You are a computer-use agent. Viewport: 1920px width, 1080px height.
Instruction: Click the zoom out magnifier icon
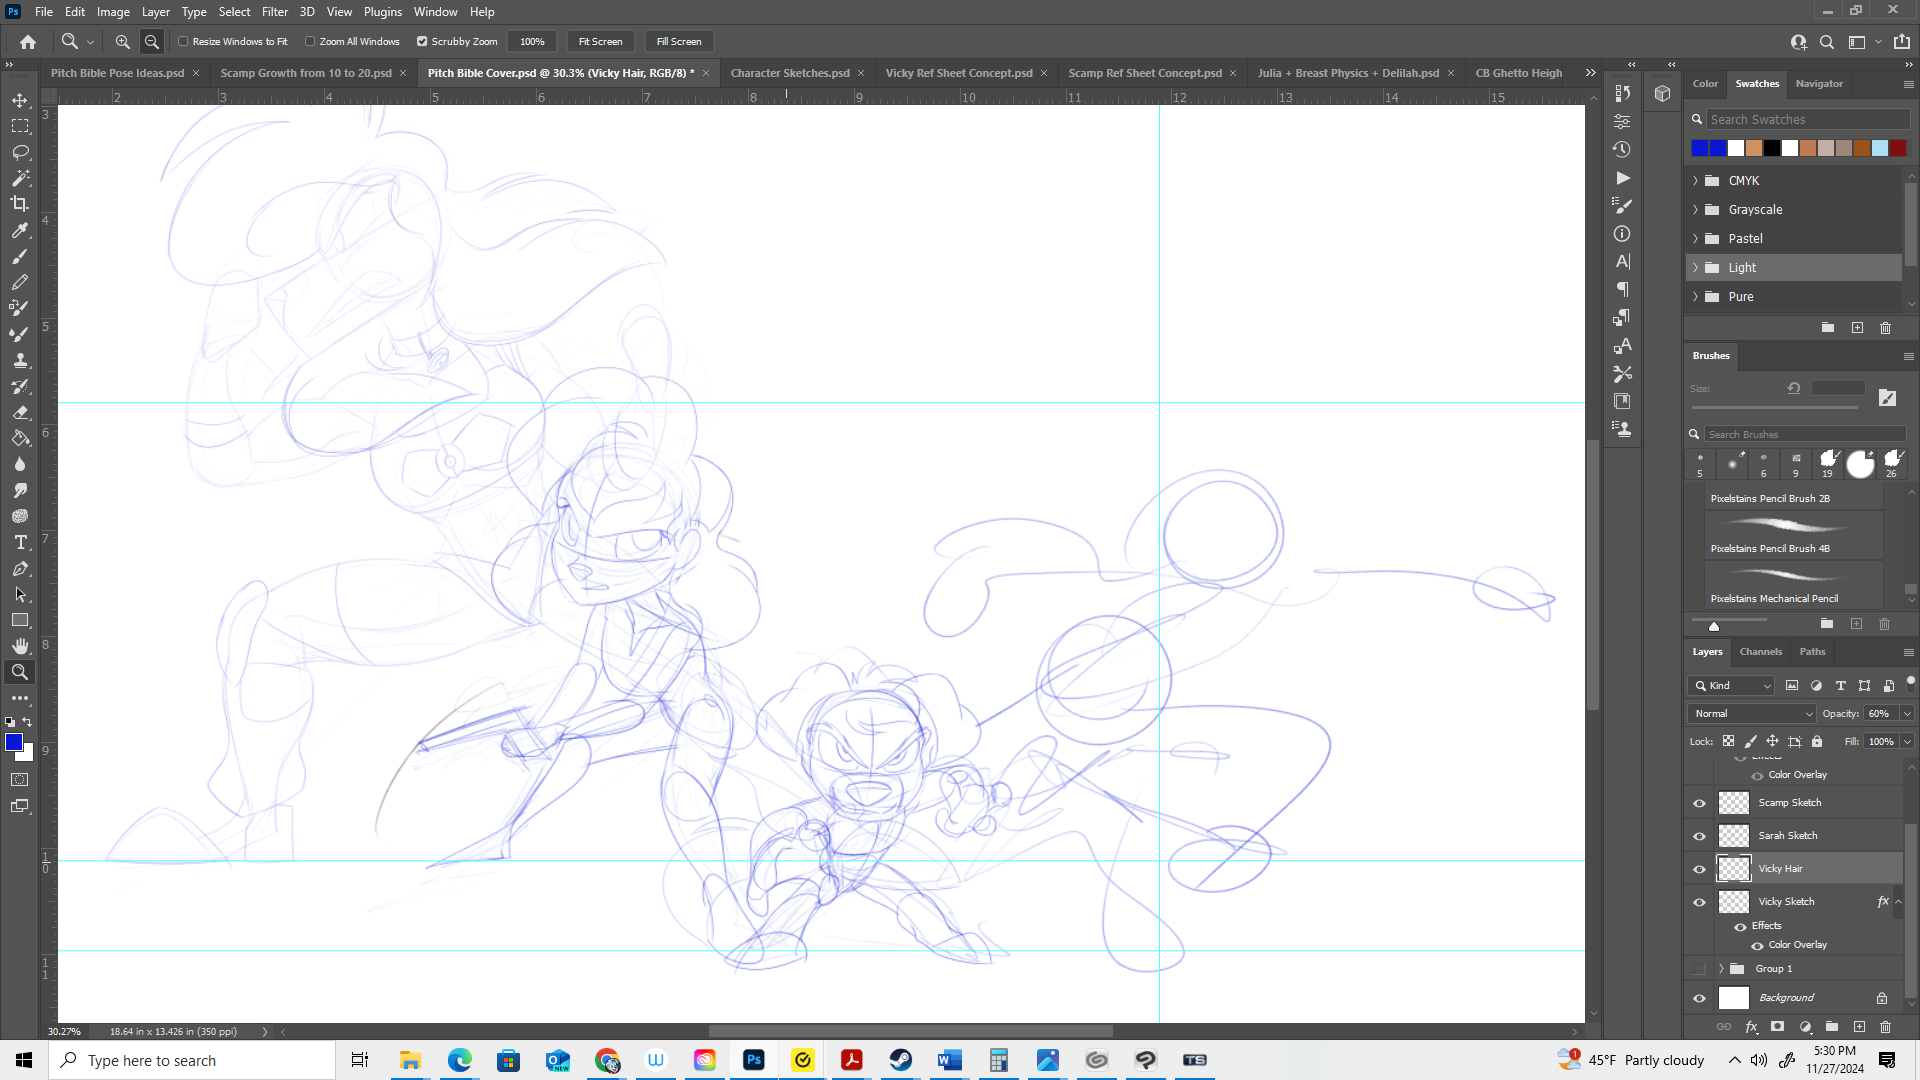click(152, 42)
